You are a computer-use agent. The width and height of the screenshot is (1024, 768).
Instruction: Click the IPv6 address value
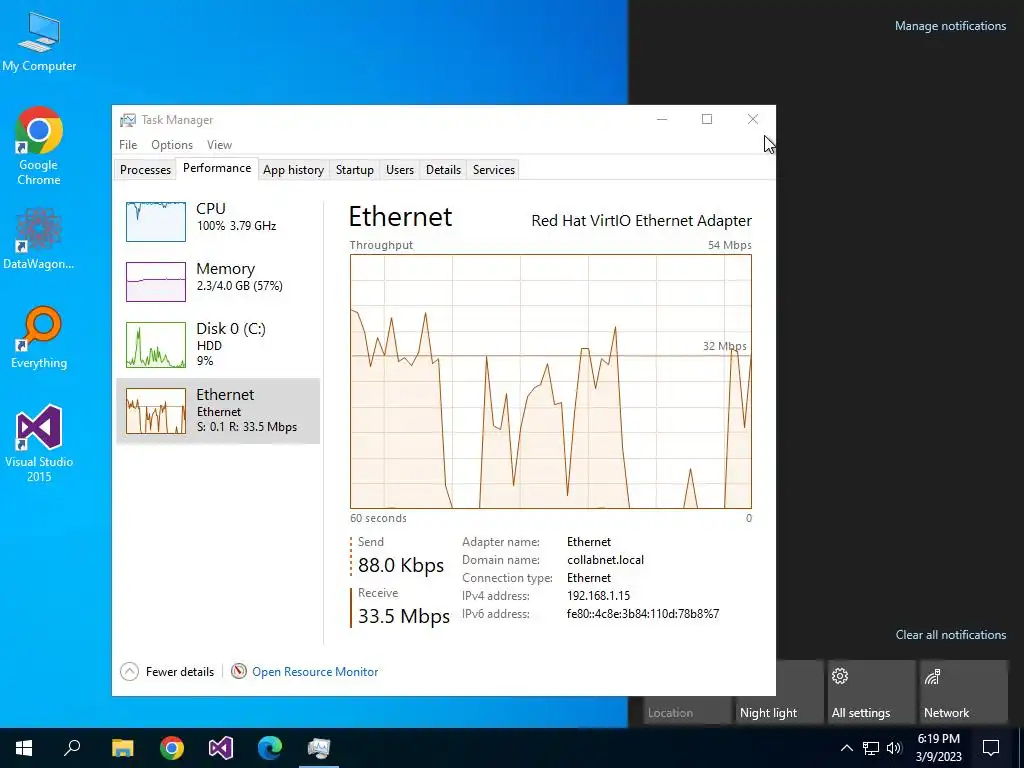(643, 614)
